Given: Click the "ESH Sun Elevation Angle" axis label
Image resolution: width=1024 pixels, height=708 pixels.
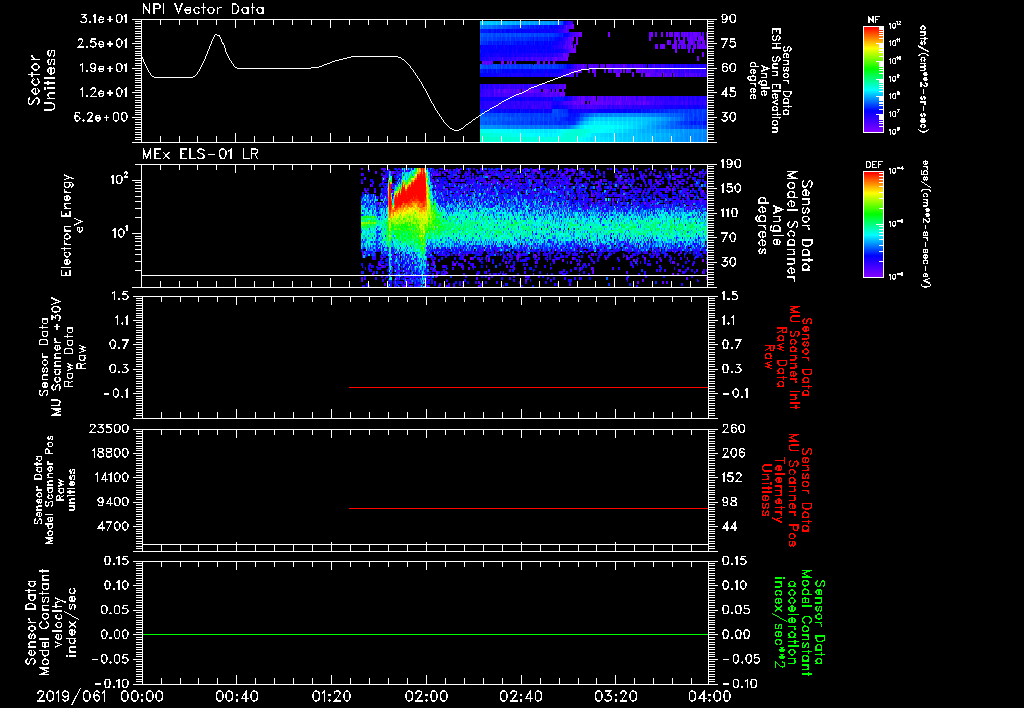Looking at the screenshot, I should click(x=770, y=80).
